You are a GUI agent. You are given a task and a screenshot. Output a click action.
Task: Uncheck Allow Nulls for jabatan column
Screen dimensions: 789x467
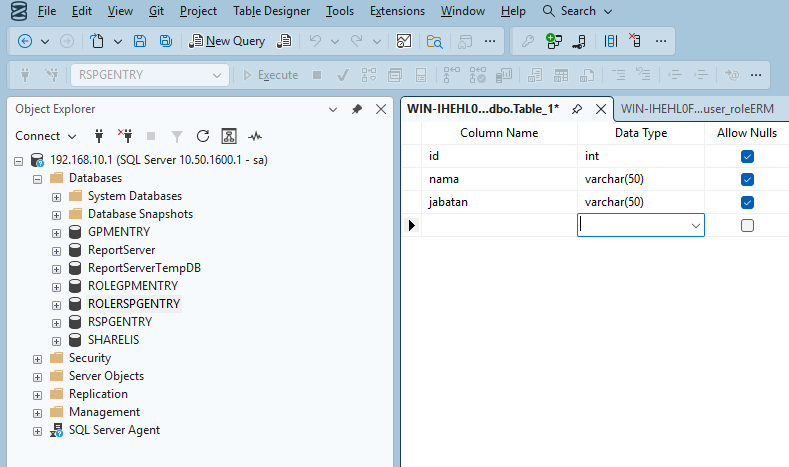point(747,202)
